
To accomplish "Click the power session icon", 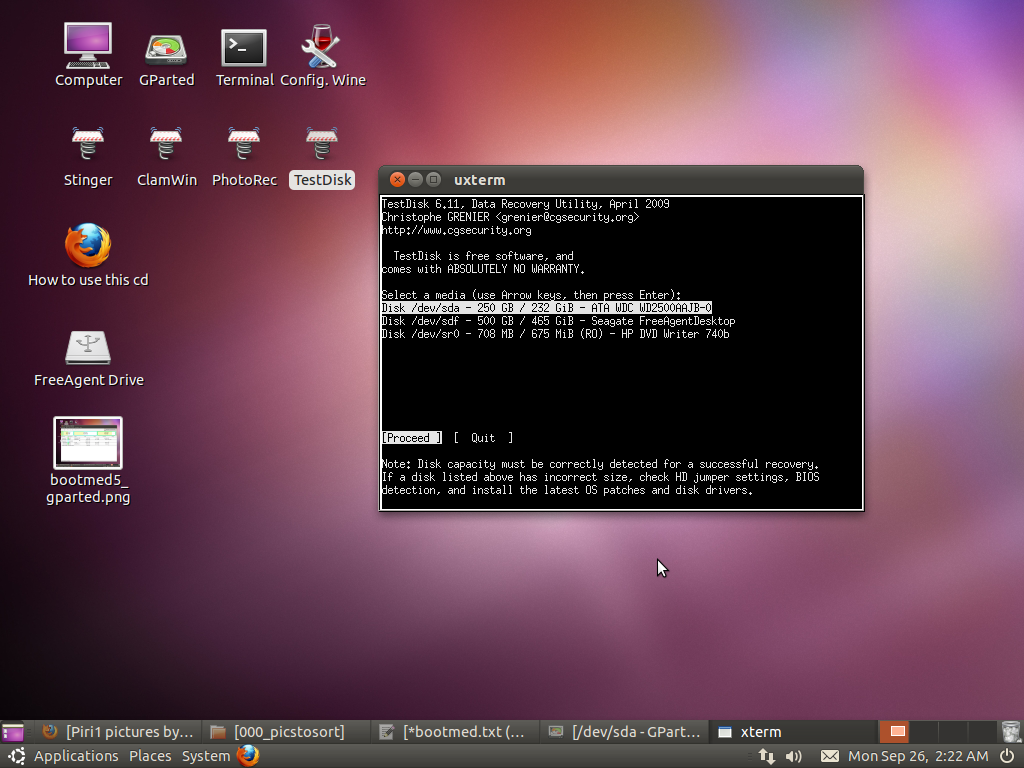I will [1008, 756].
